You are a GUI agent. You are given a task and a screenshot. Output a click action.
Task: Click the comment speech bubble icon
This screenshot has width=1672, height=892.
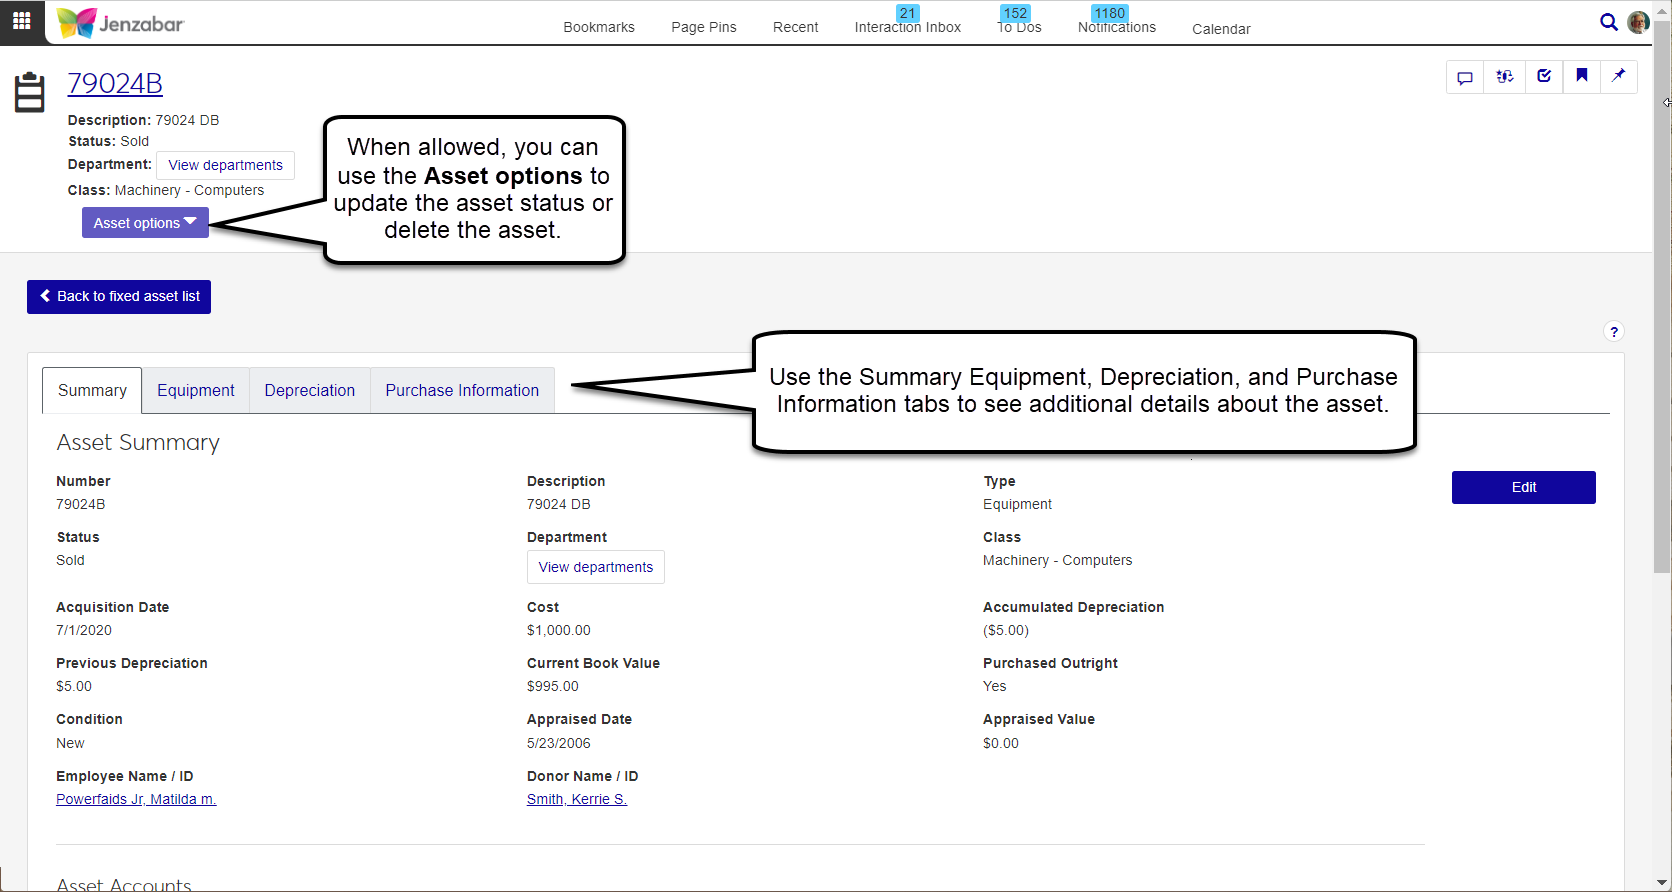click(1465, 77)
